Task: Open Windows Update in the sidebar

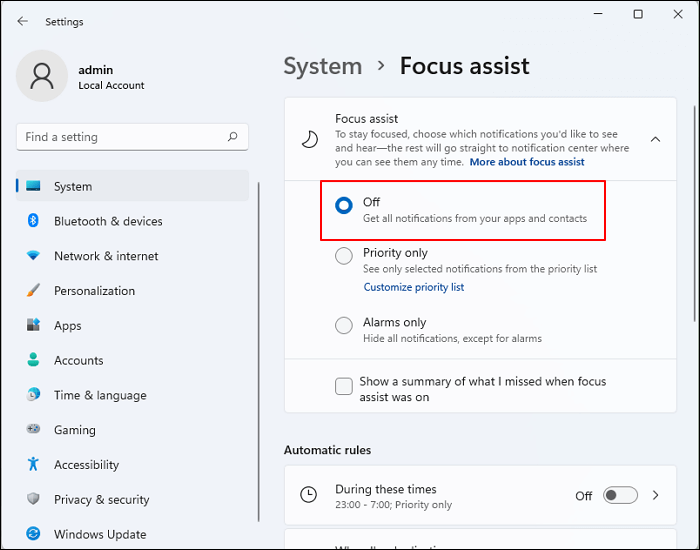Action: (x=100, y=534)
